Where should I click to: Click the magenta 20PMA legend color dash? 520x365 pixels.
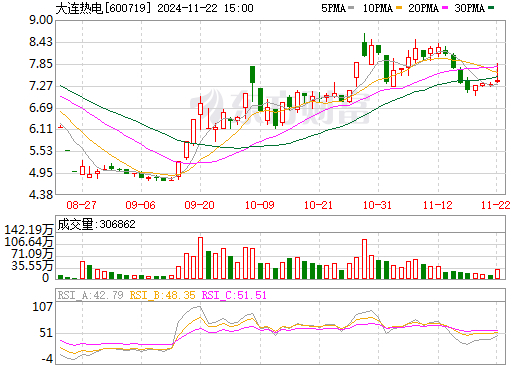pyautogui.click(x=445, y=8)
